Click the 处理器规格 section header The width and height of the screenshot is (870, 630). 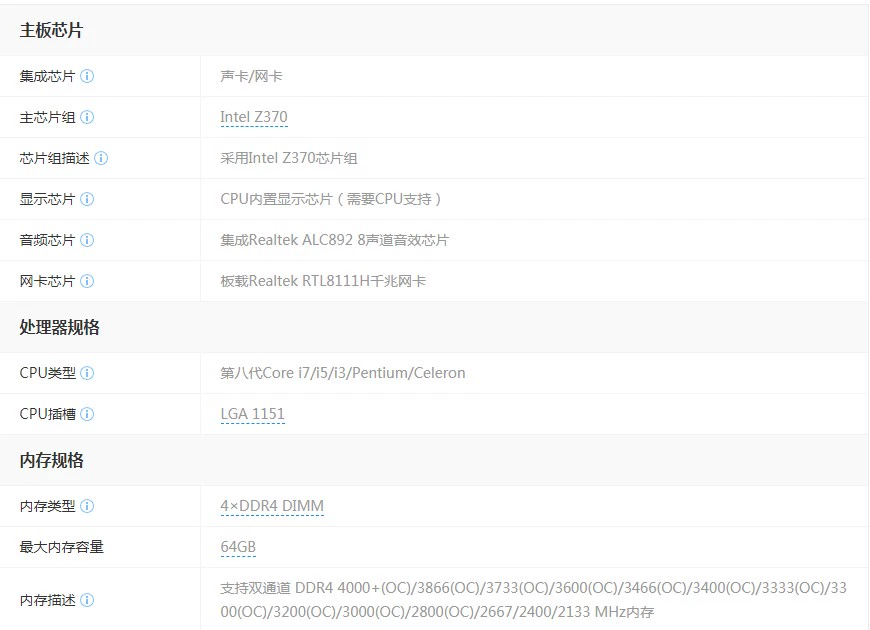[59, 327]
